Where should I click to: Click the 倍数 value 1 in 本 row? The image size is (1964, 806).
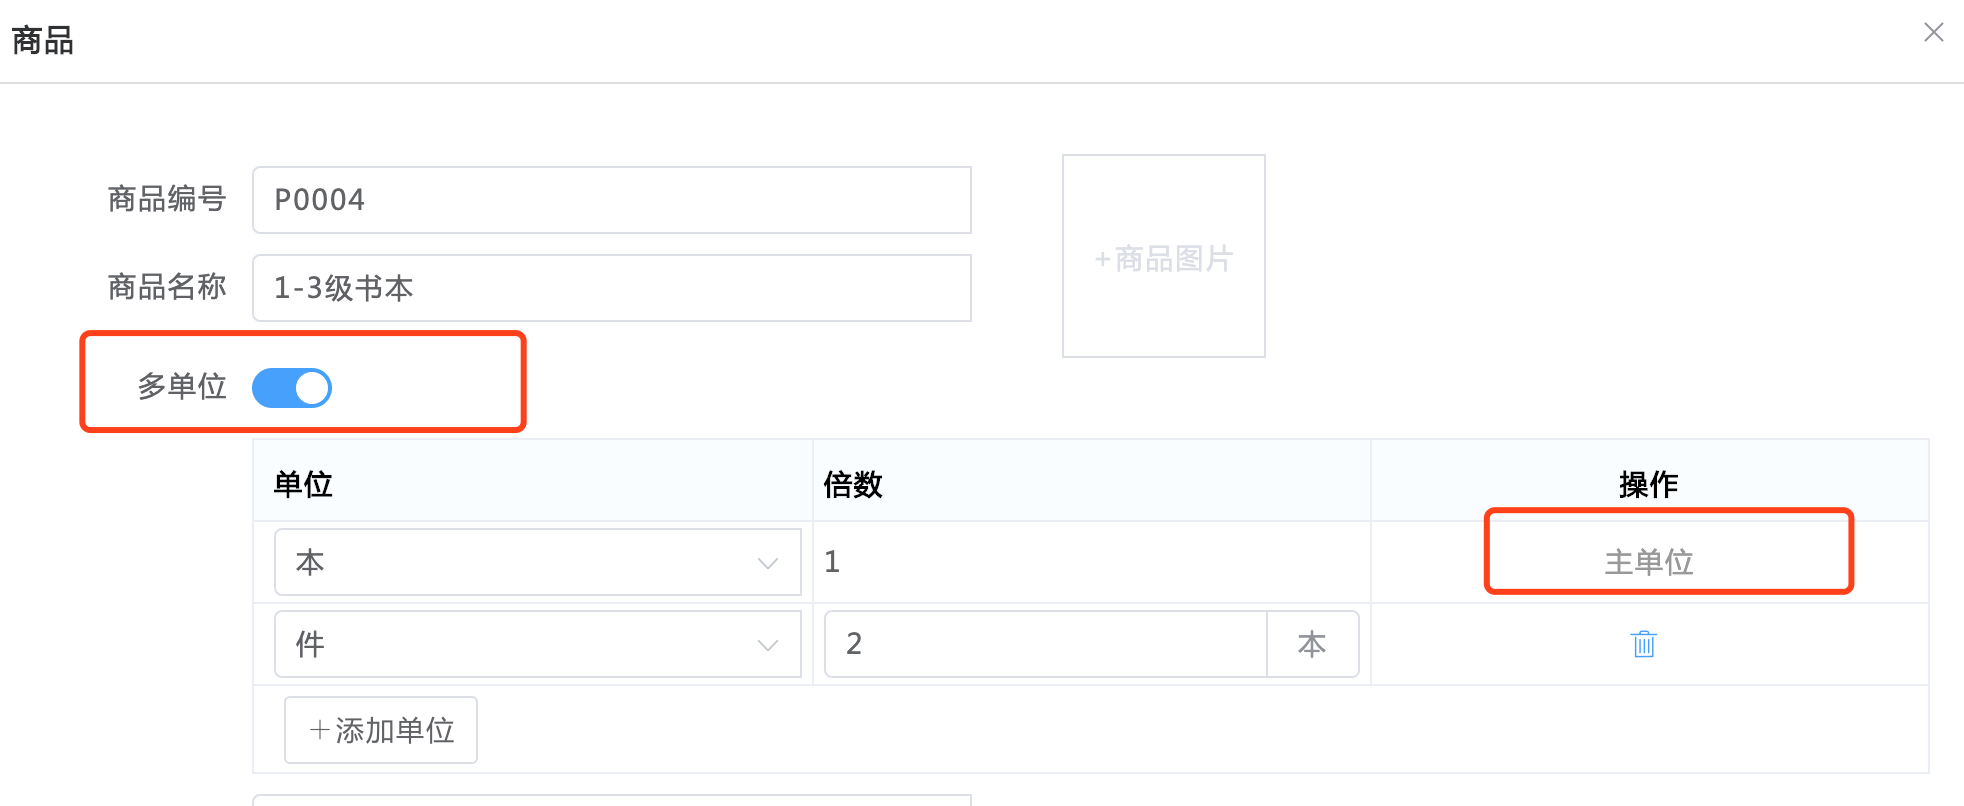click(x=832, y=562)
